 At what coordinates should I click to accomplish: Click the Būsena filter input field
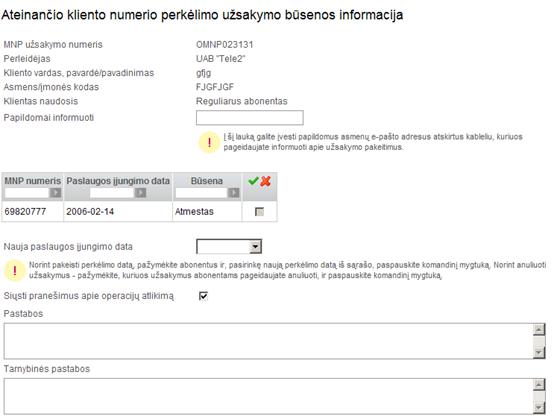(201, 193)
